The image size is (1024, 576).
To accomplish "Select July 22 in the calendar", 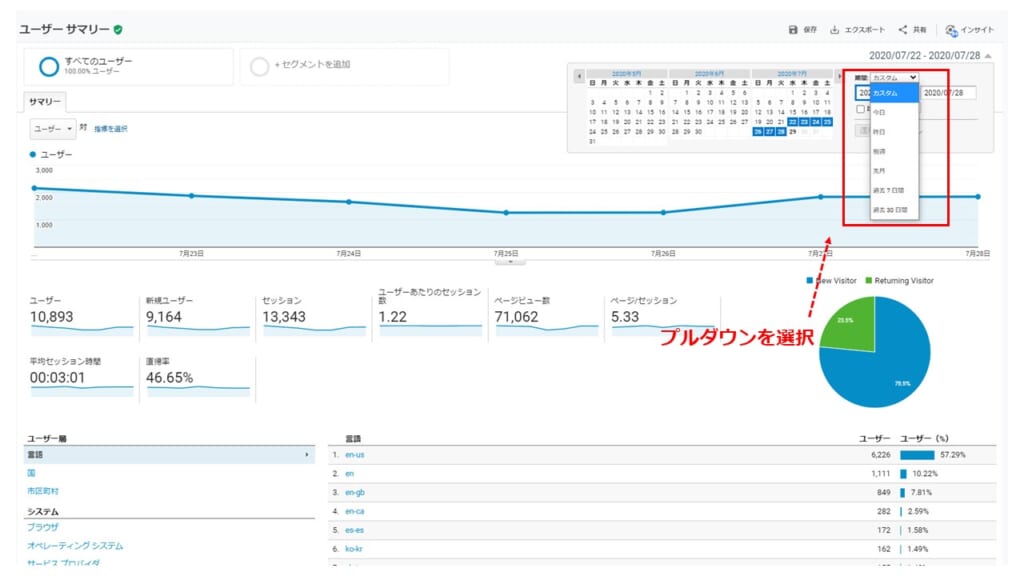I will pos(792,122).
